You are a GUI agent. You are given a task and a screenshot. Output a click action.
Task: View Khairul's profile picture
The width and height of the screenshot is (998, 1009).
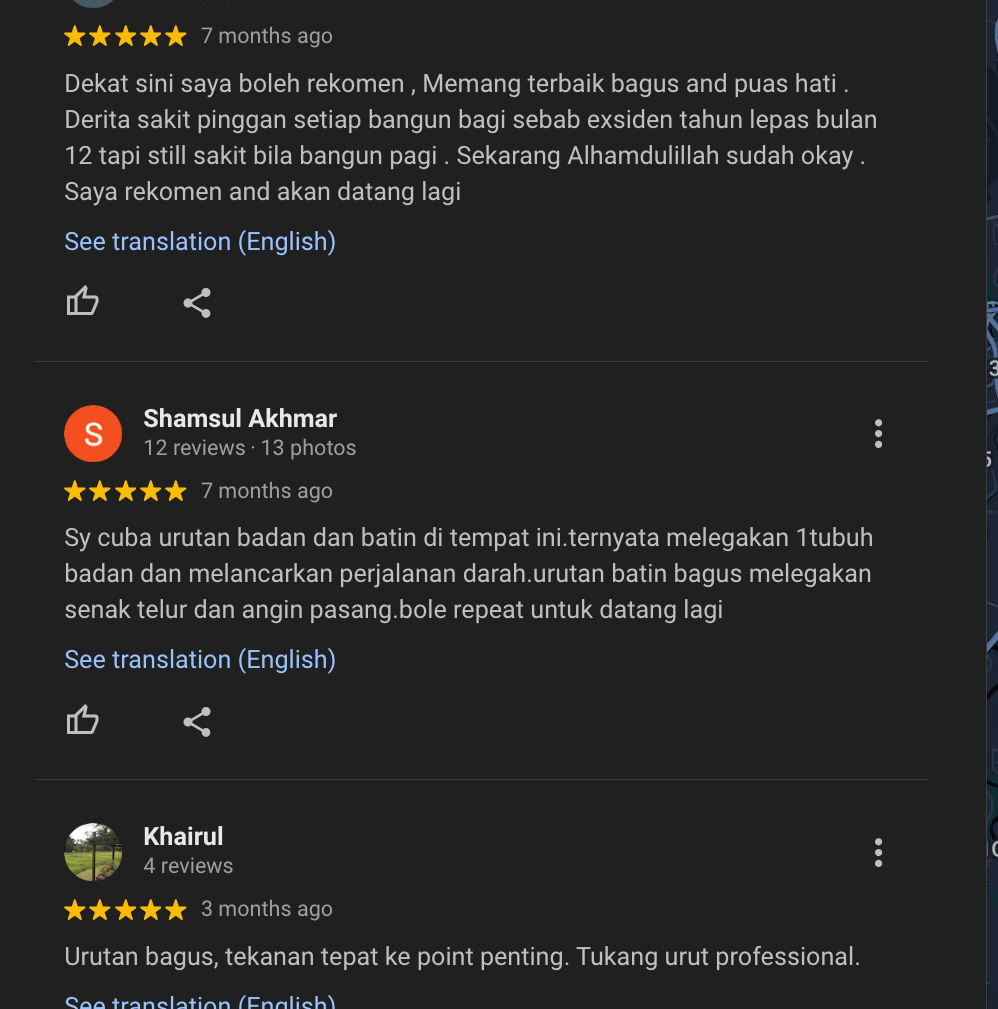(x=93, y=852)
